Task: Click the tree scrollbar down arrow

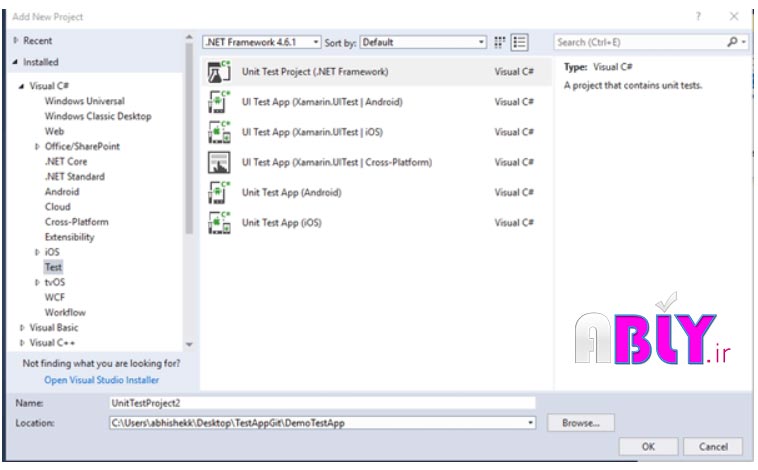Action: tap(189, 344)
